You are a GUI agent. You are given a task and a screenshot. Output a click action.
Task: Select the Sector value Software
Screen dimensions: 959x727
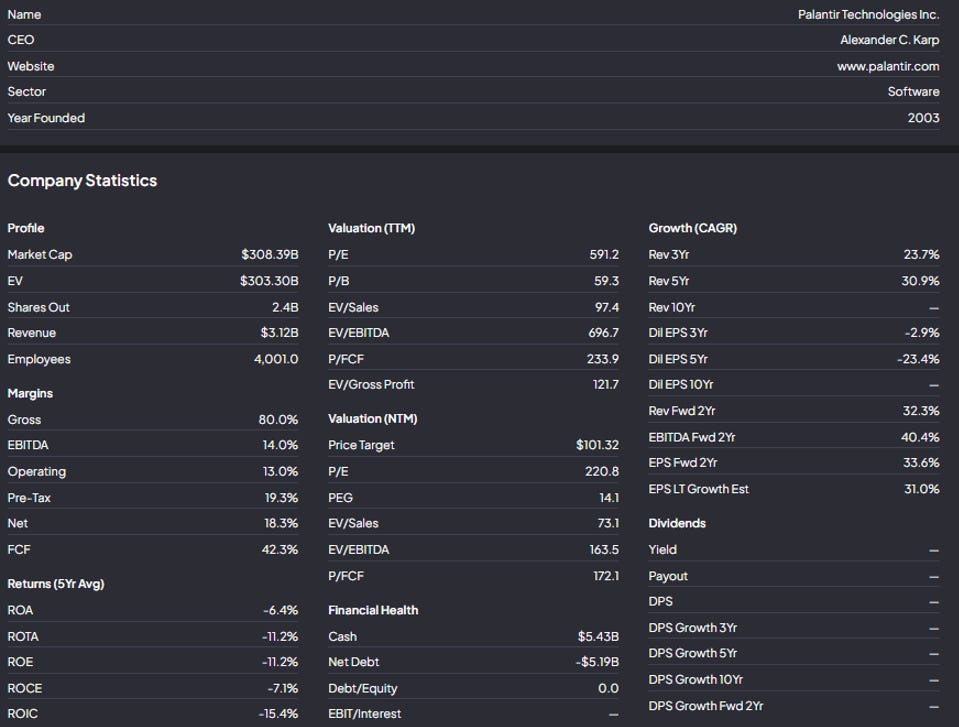pos(913,92)
